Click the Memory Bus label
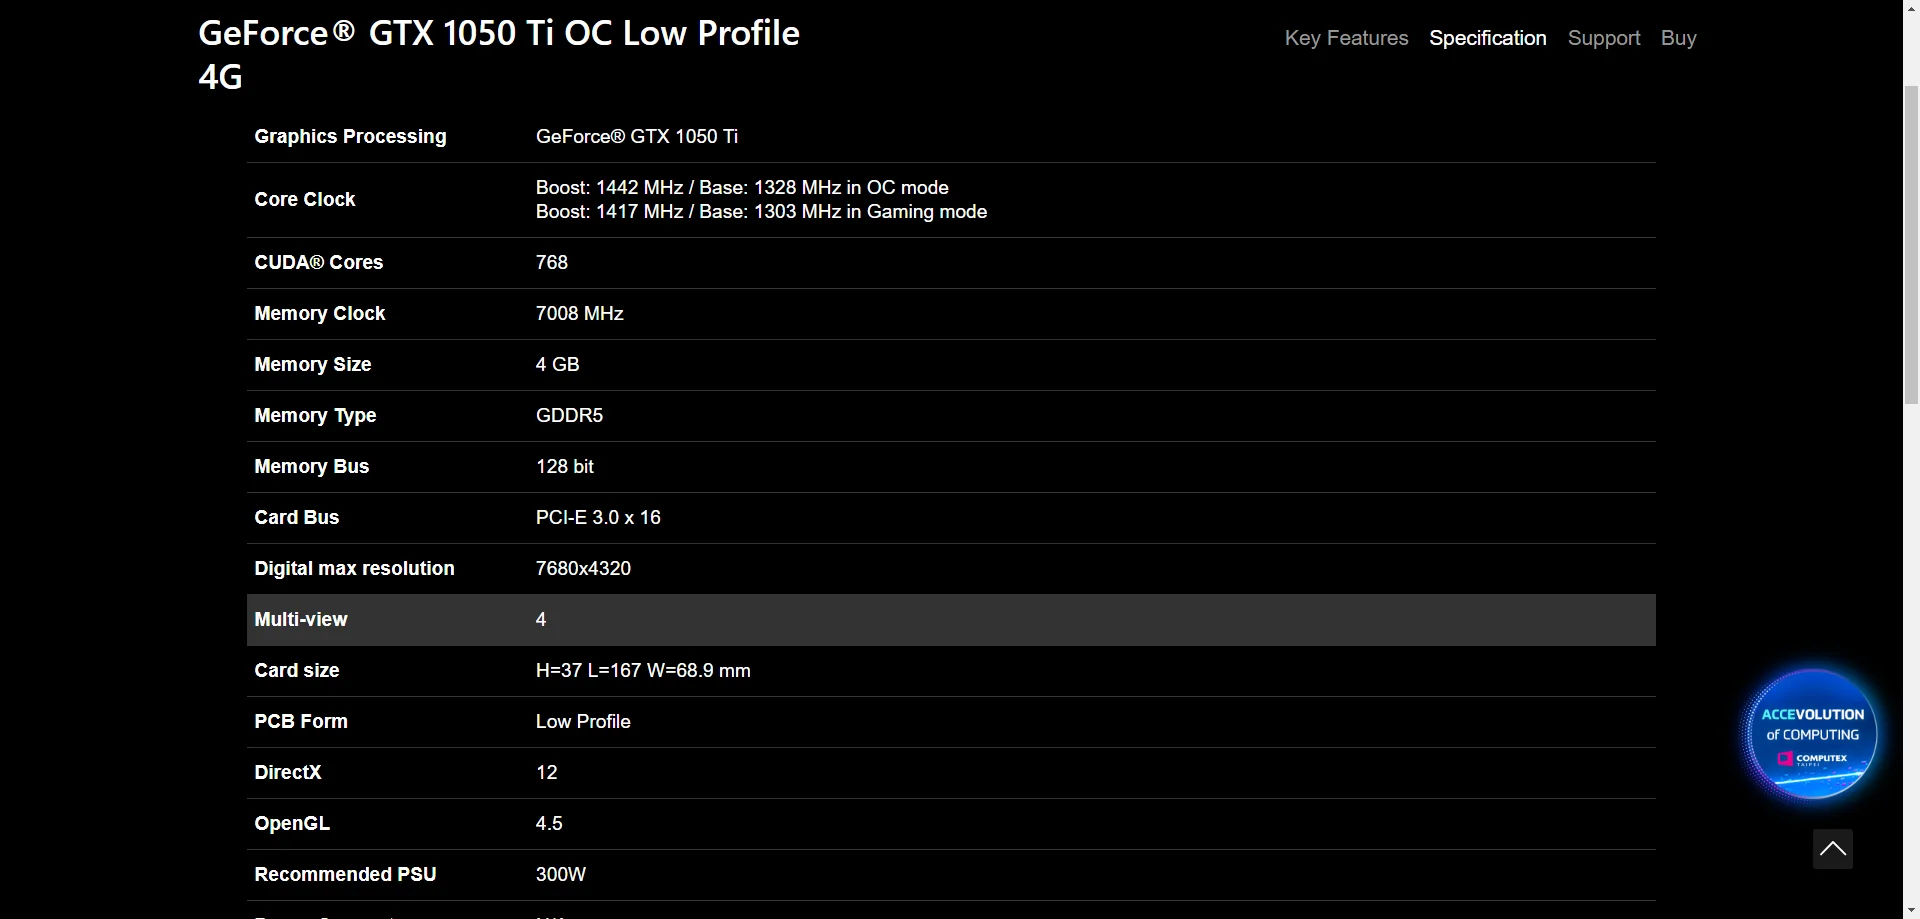1920x919 pixels. (x=312, y=466)
